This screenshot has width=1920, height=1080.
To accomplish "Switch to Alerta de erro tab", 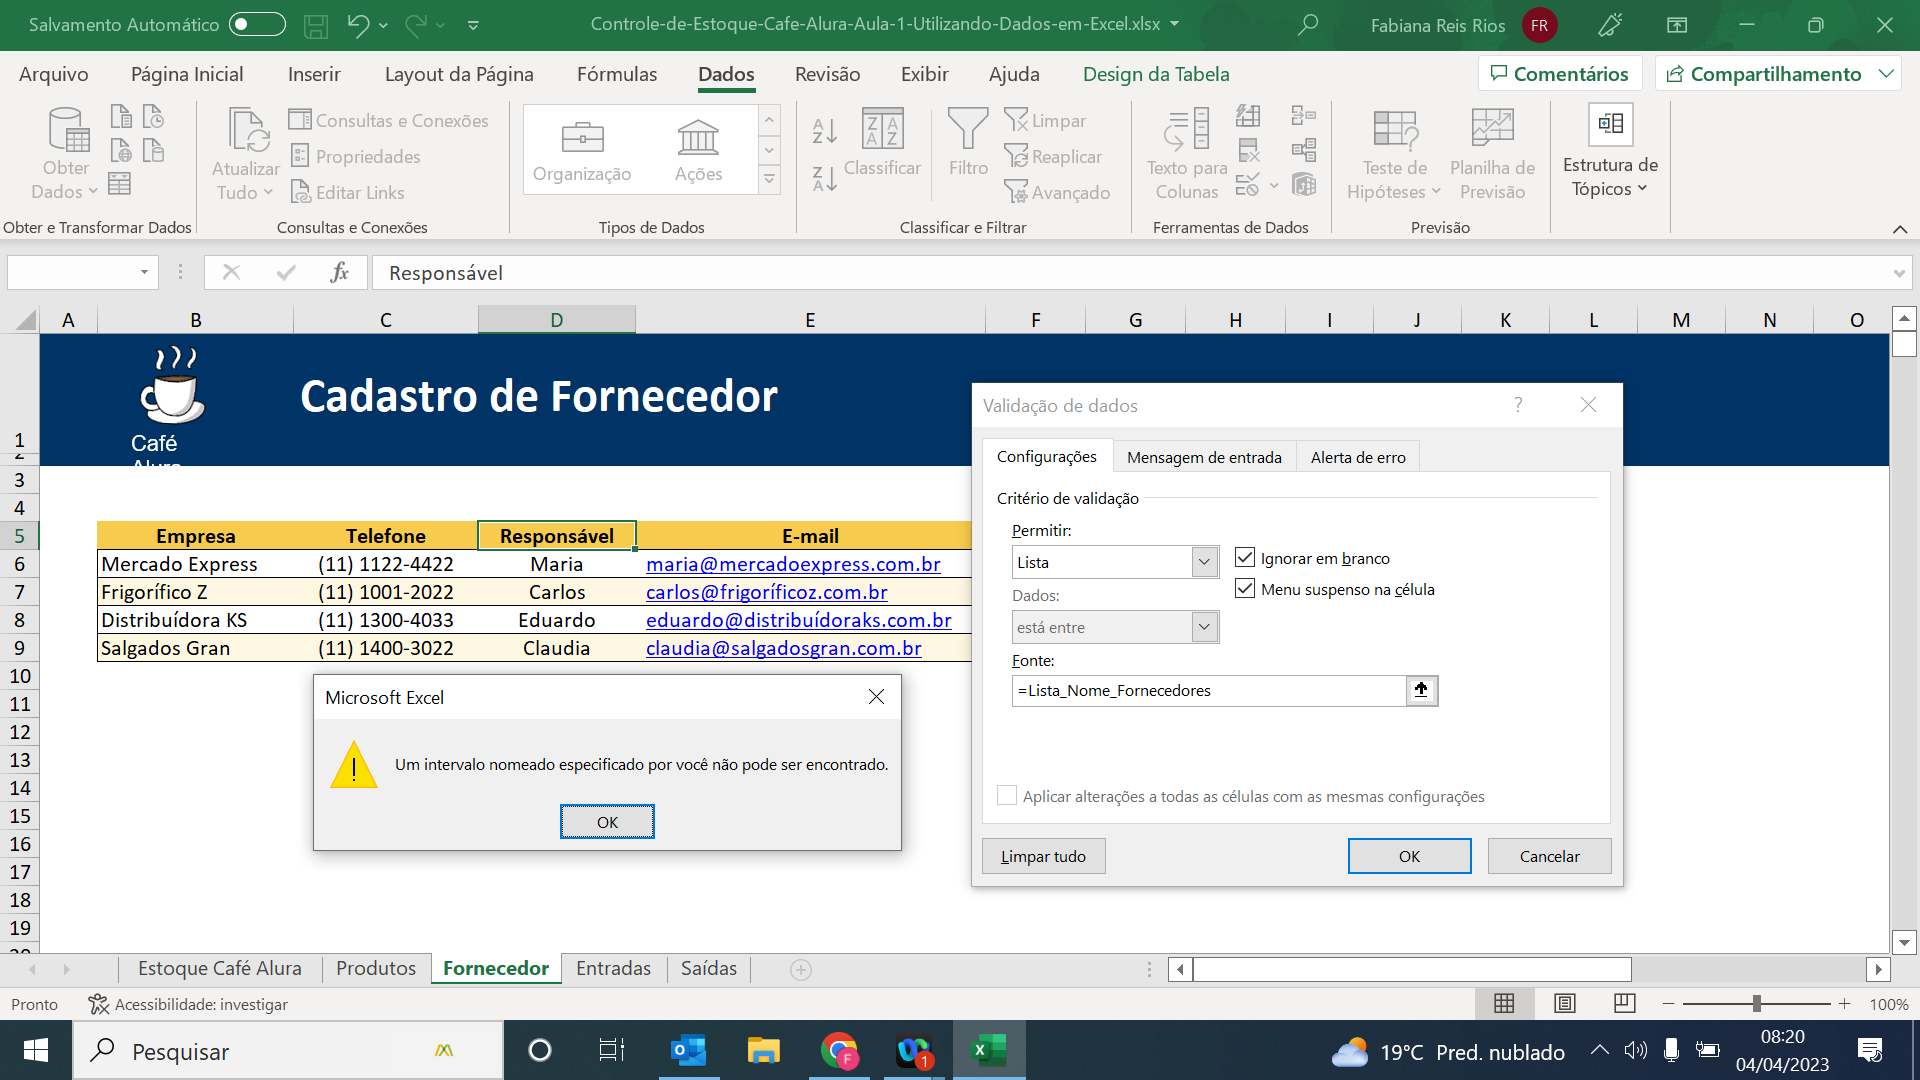I will [1358, 457].
